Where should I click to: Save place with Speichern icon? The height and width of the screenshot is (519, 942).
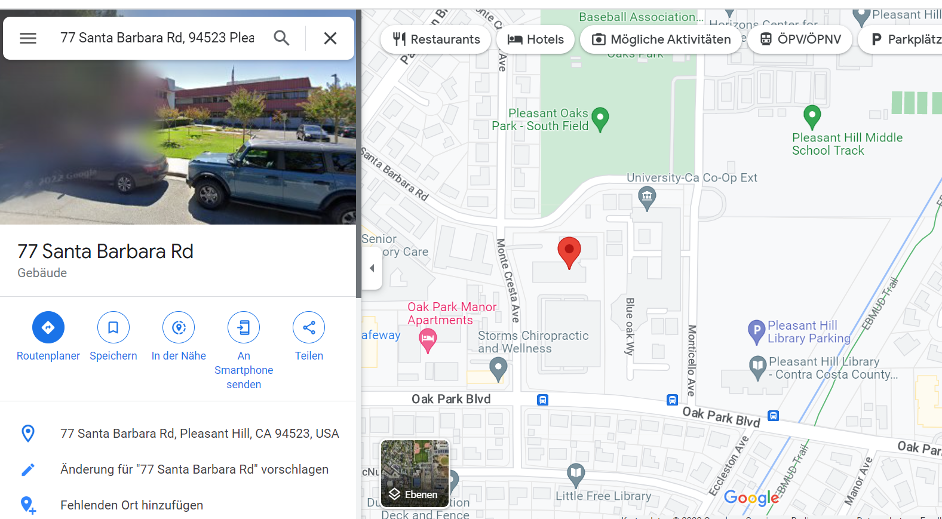coord(113,327)
